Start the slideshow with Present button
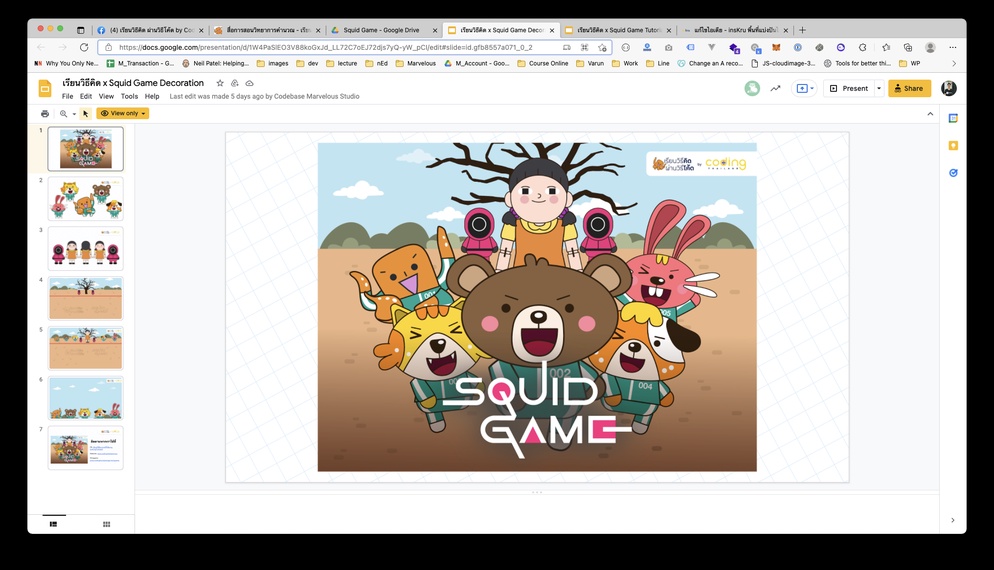Viewport: 994px width, 570px height. click(x=849, y=88)
